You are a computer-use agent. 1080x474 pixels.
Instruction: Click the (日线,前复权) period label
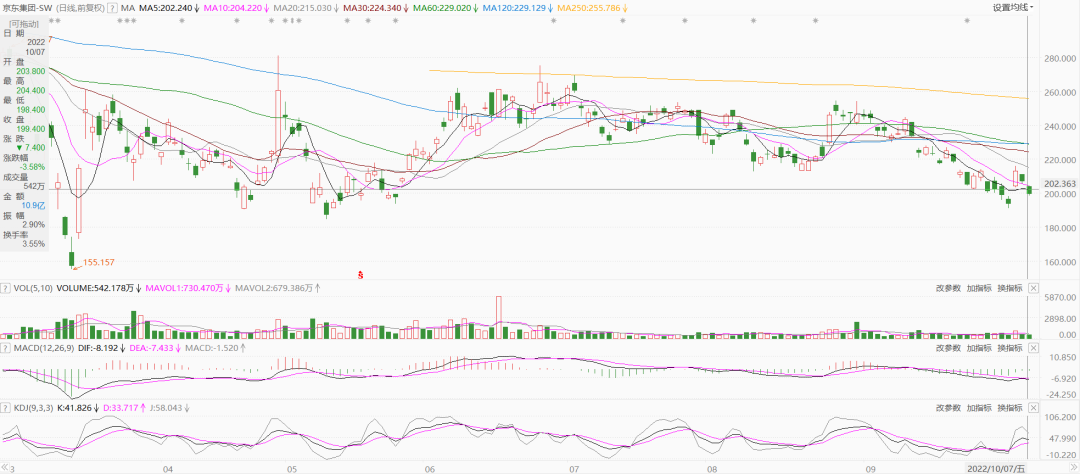(79, 8)
